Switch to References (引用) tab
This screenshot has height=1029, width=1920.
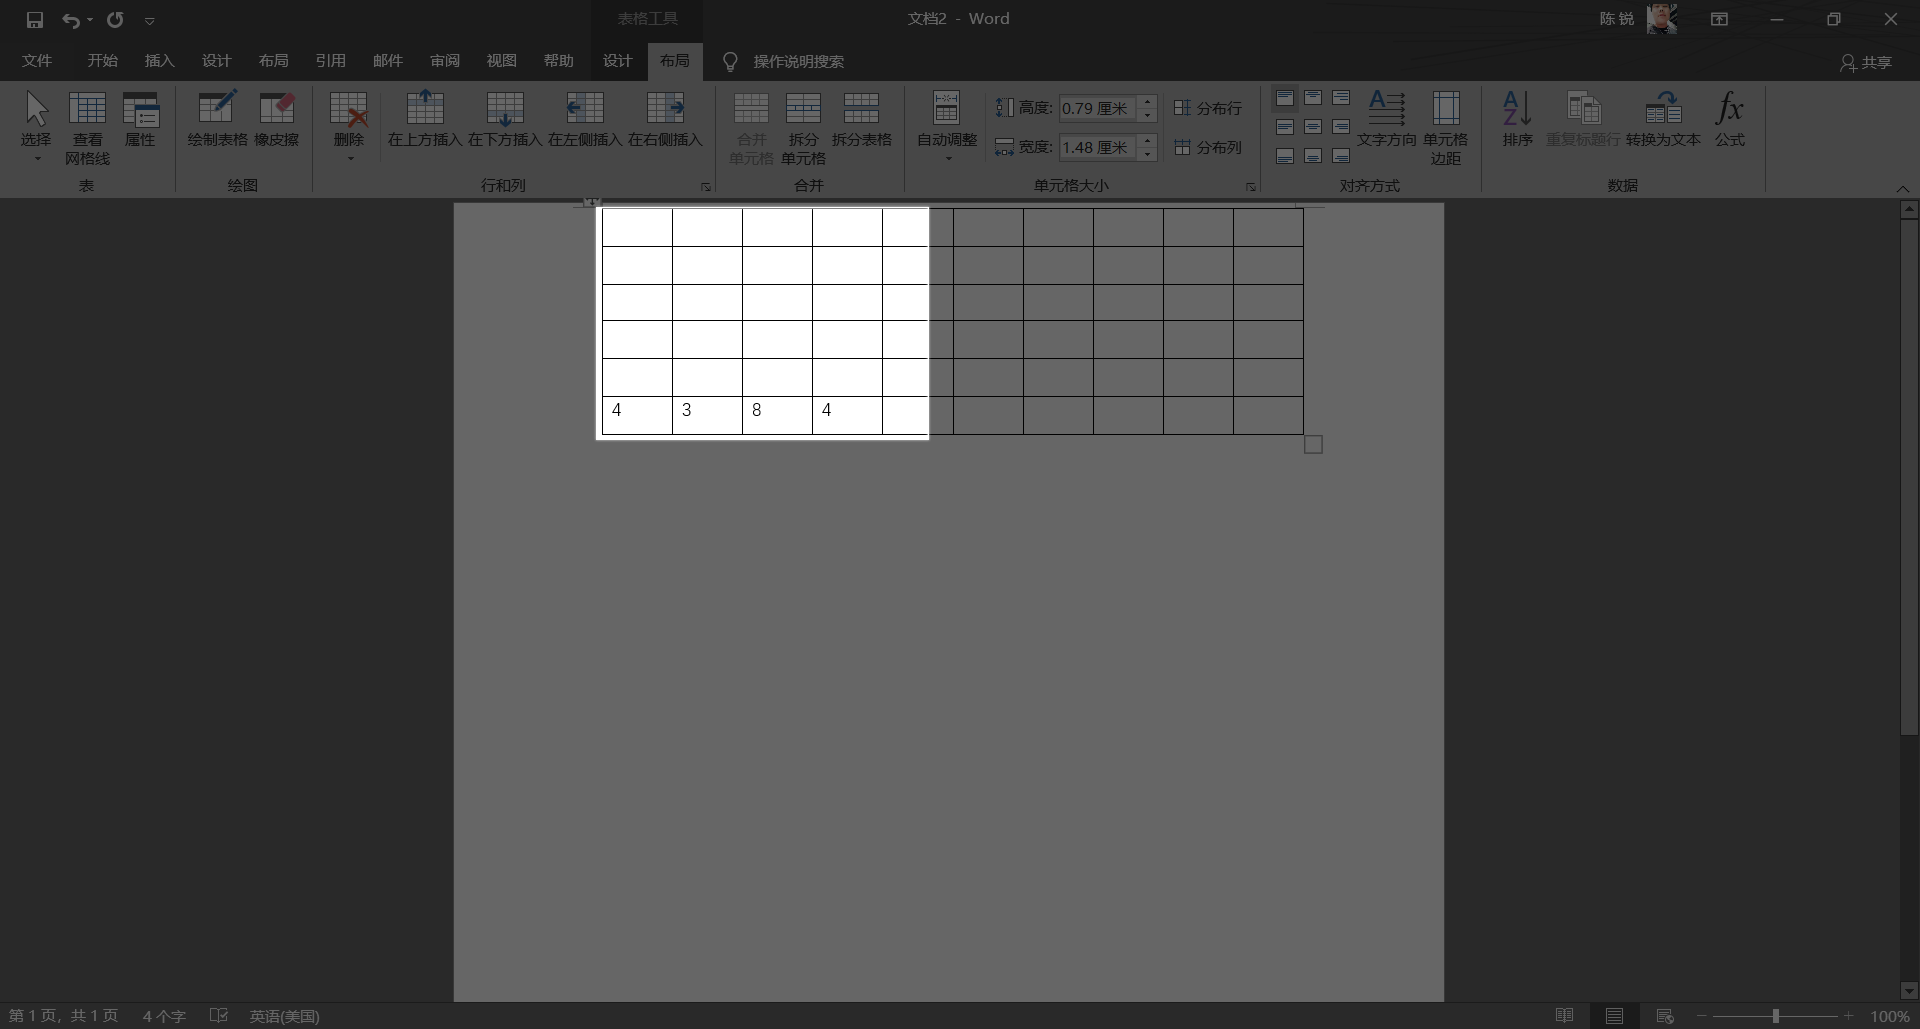(330, 61)
